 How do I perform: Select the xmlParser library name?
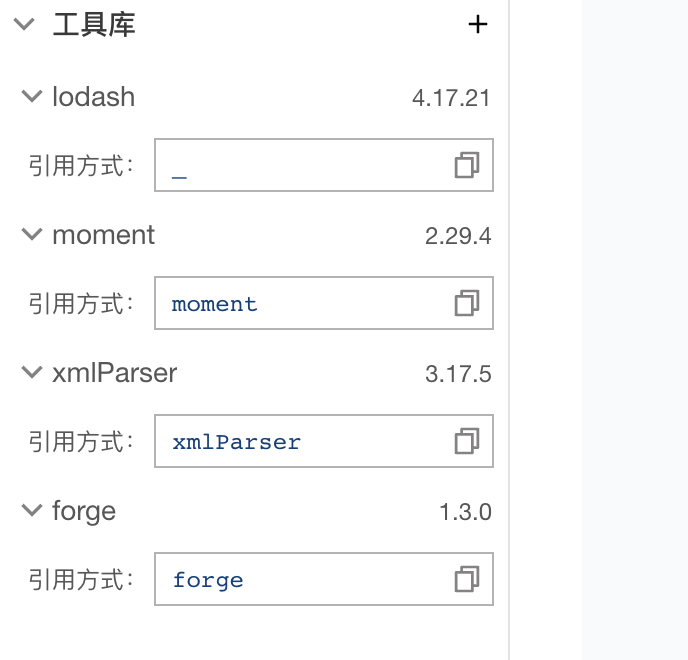(115, 373)
